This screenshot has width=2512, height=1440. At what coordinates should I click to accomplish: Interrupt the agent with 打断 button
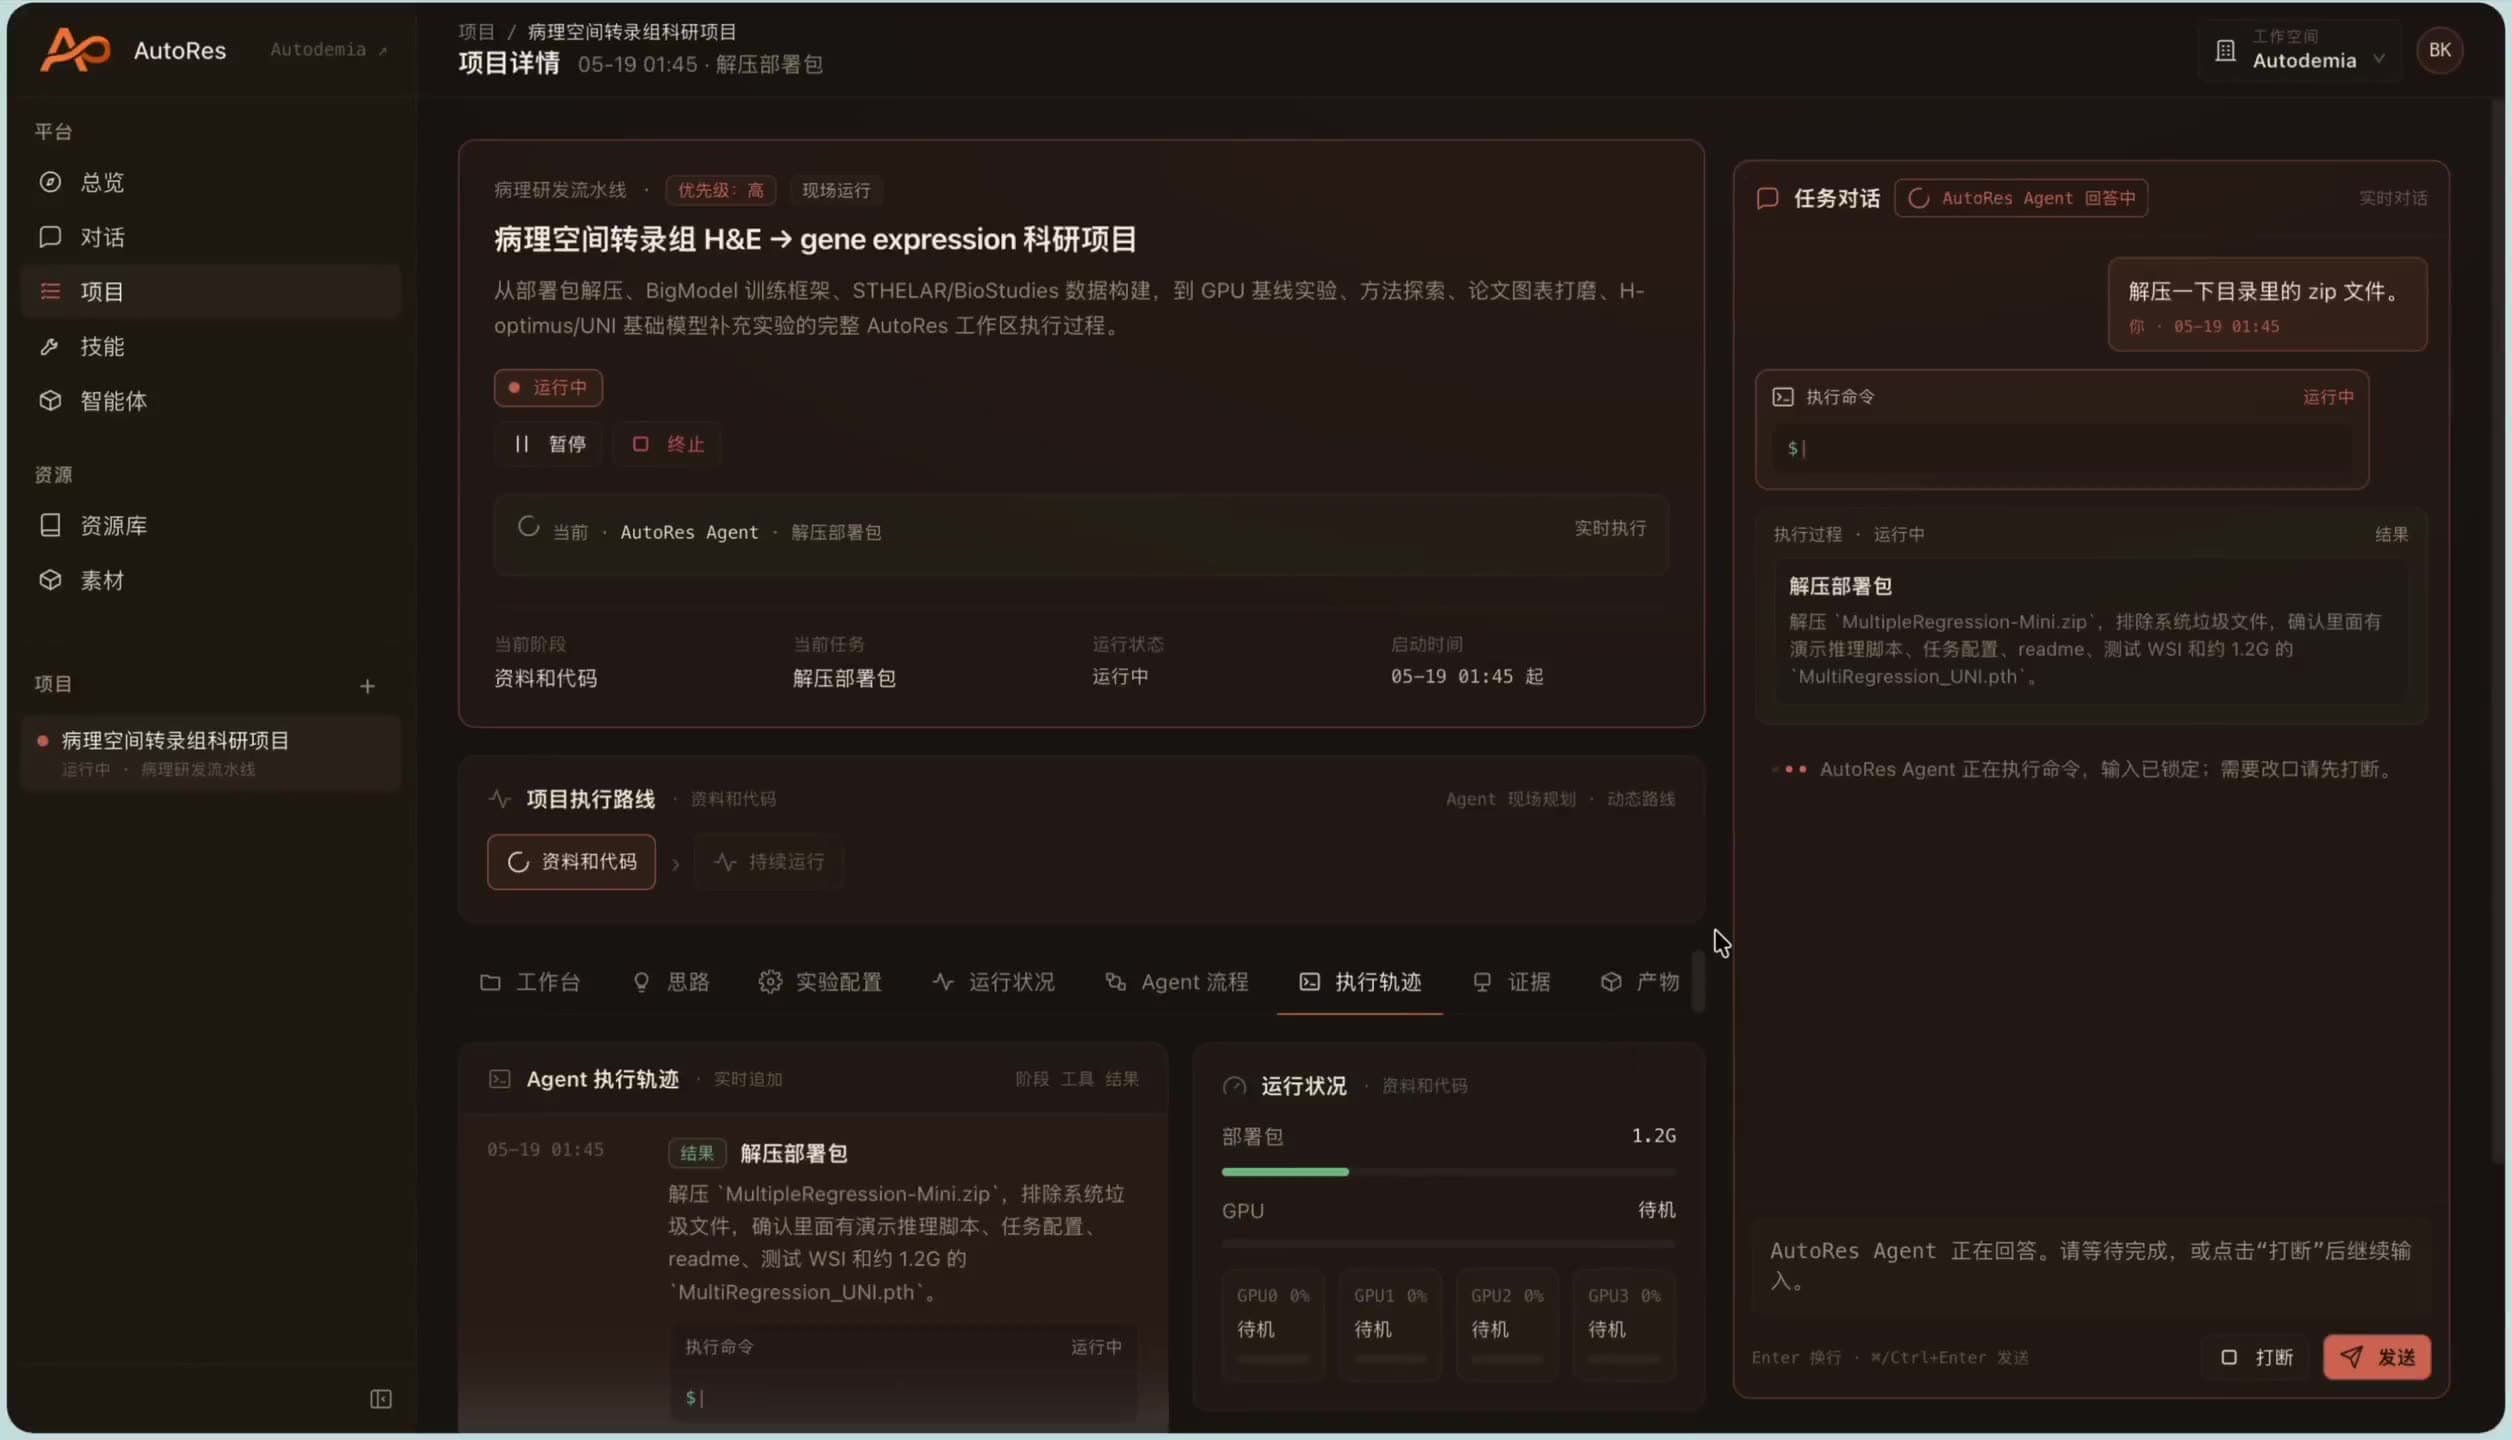(x=2257, y=1357)
